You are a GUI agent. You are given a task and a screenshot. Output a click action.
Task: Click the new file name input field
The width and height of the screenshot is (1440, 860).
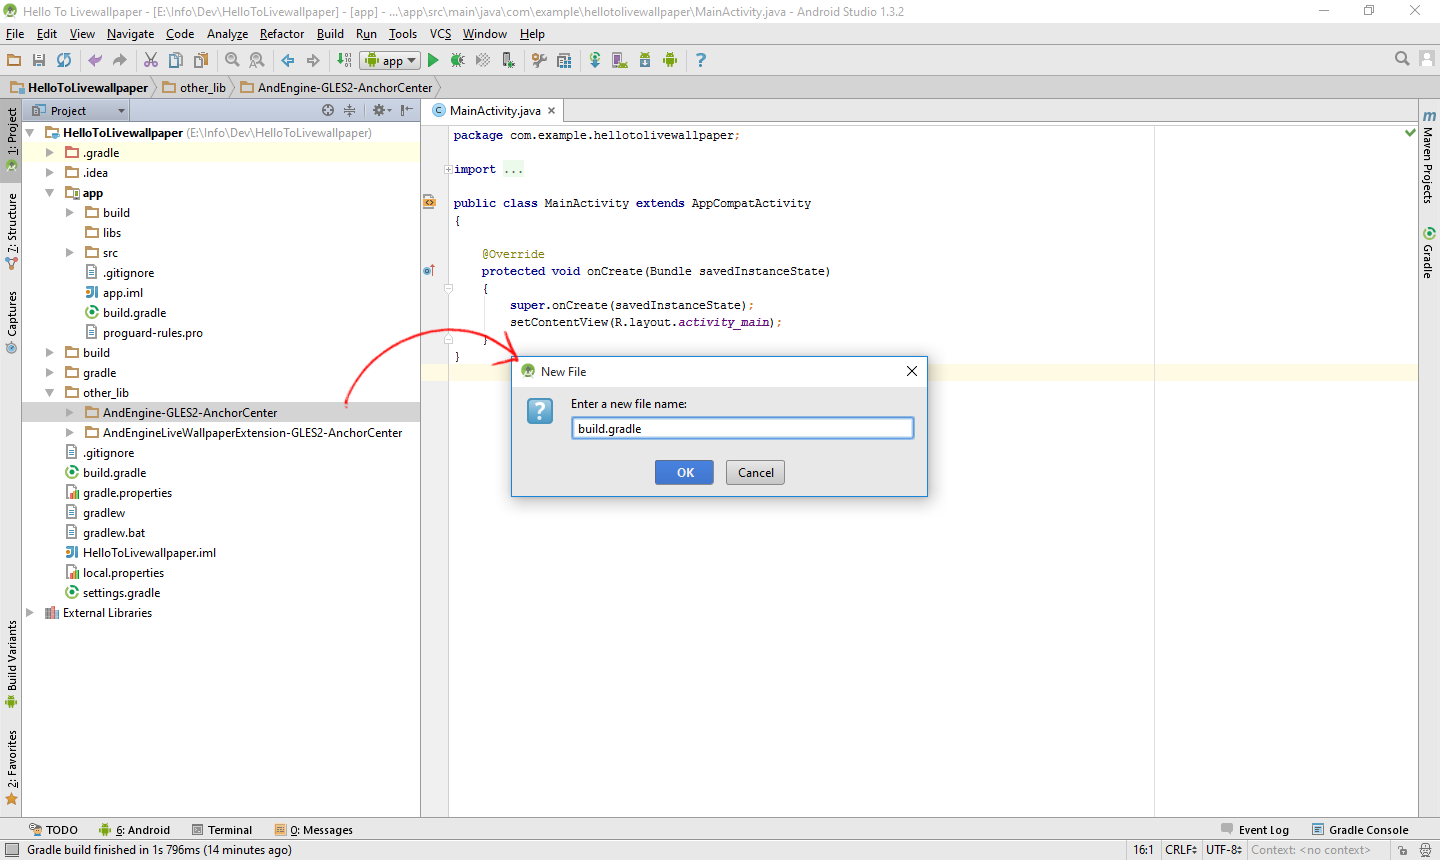click(x=743, y=428)
